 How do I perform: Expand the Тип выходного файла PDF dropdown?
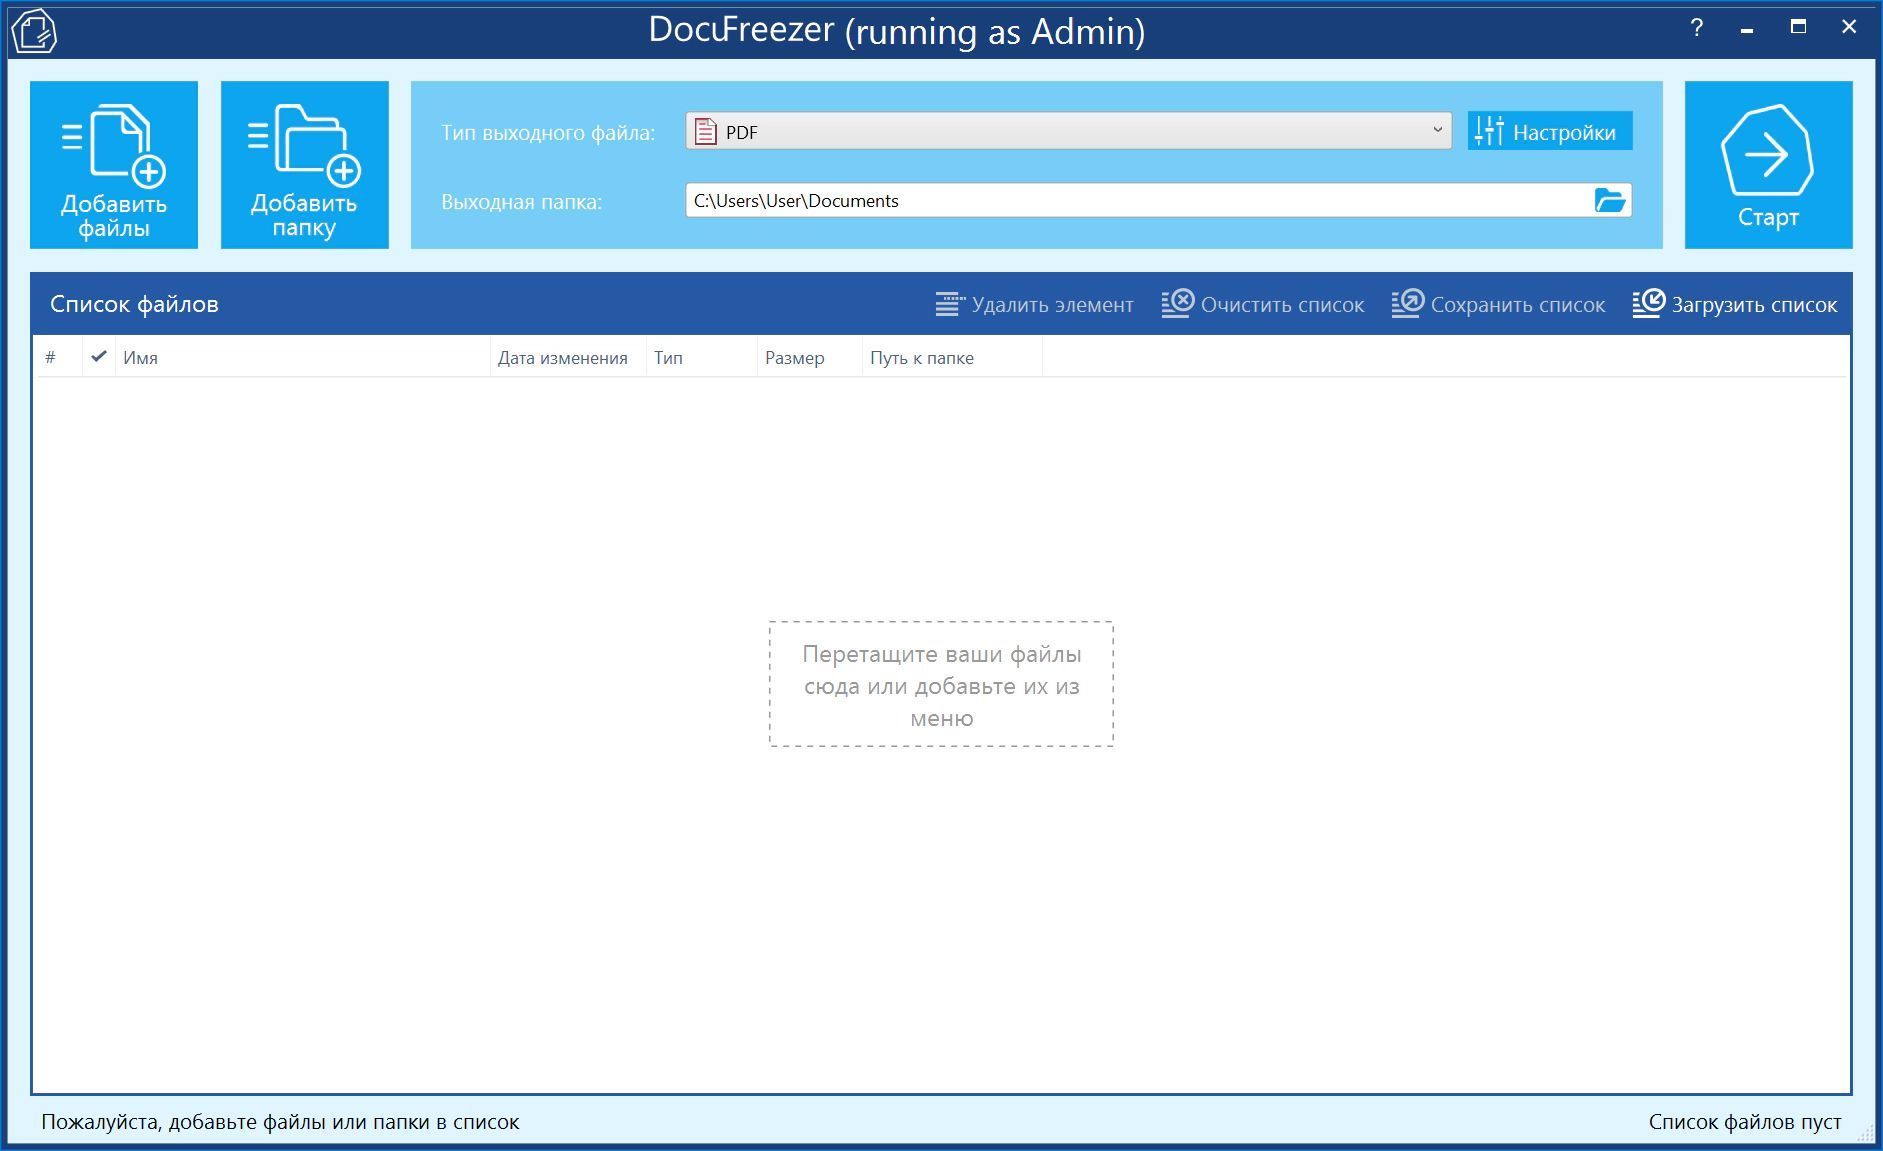[x=1068, y=131]
